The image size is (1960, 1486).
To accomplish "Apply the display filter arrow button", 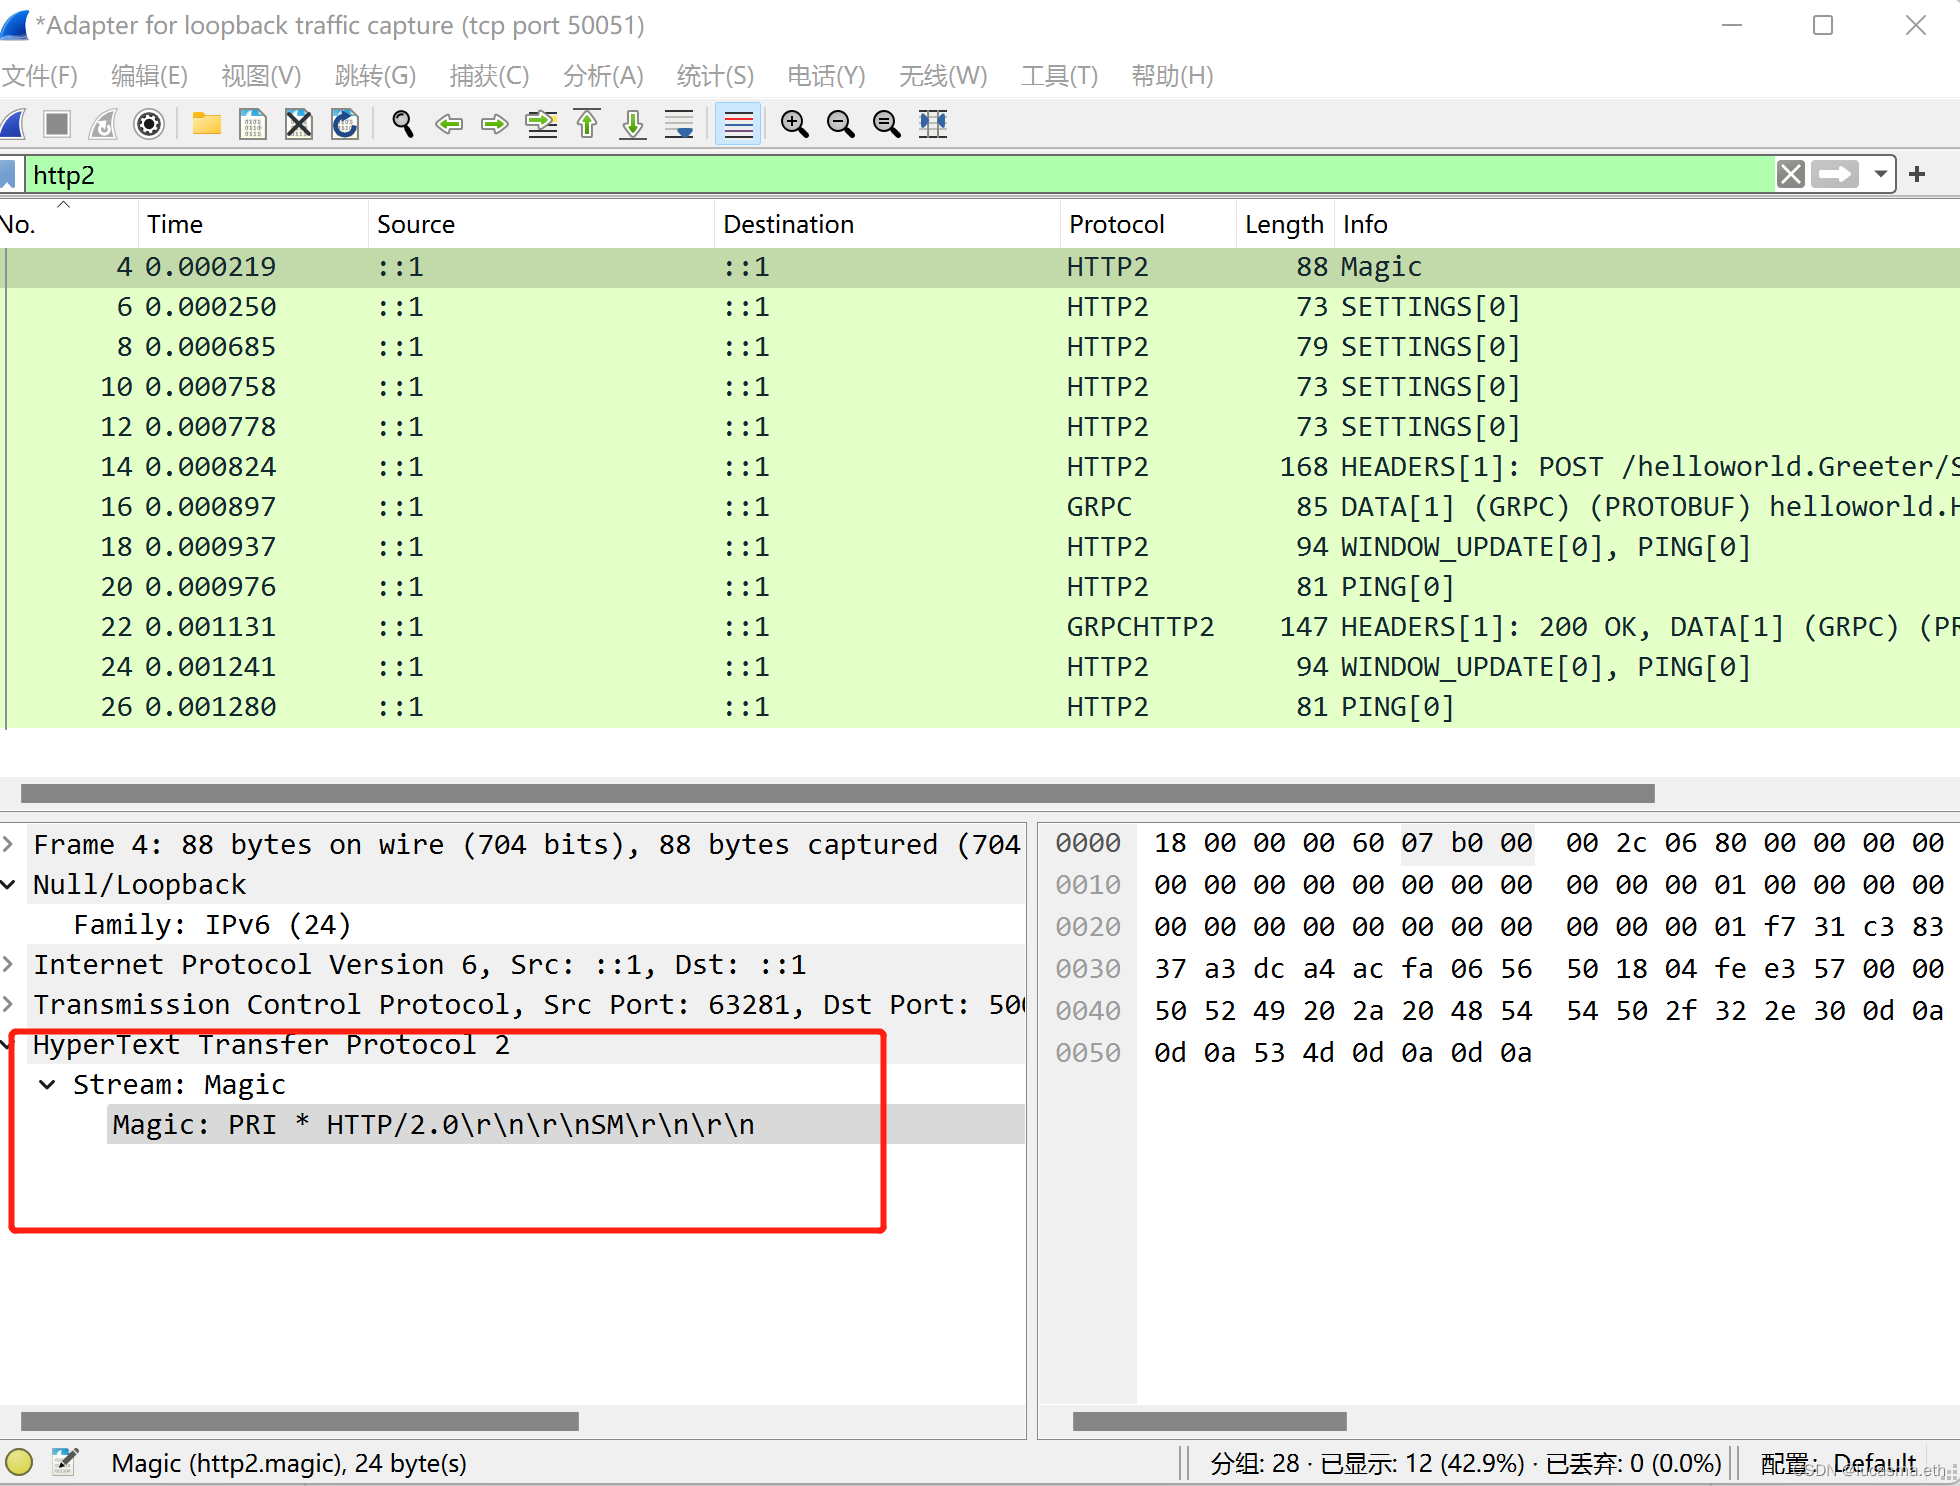I will click(x=1835, y=175).
